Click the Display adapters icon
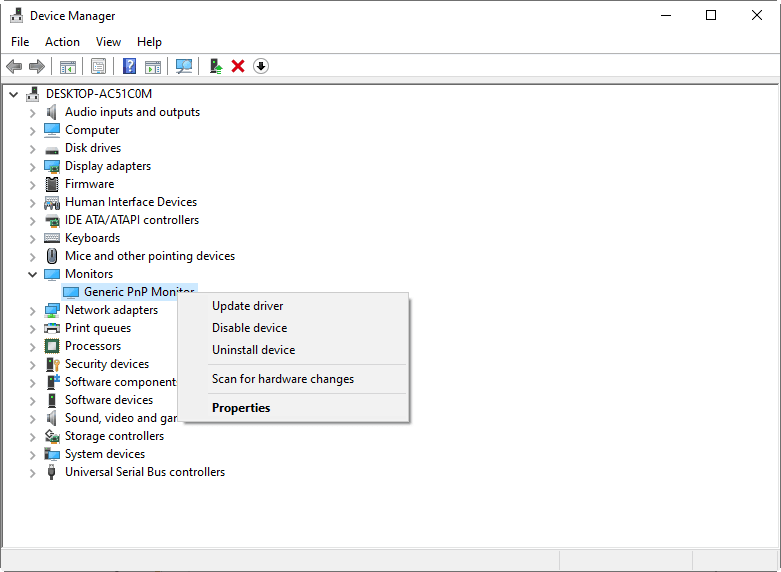Screen dimensions: 781x572 [x=52, y=166]
